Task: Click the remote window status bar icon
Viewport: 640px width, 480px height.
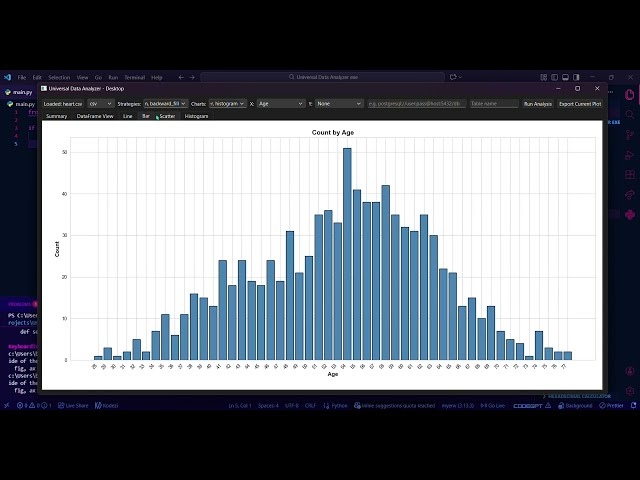Action: (7, 405)
